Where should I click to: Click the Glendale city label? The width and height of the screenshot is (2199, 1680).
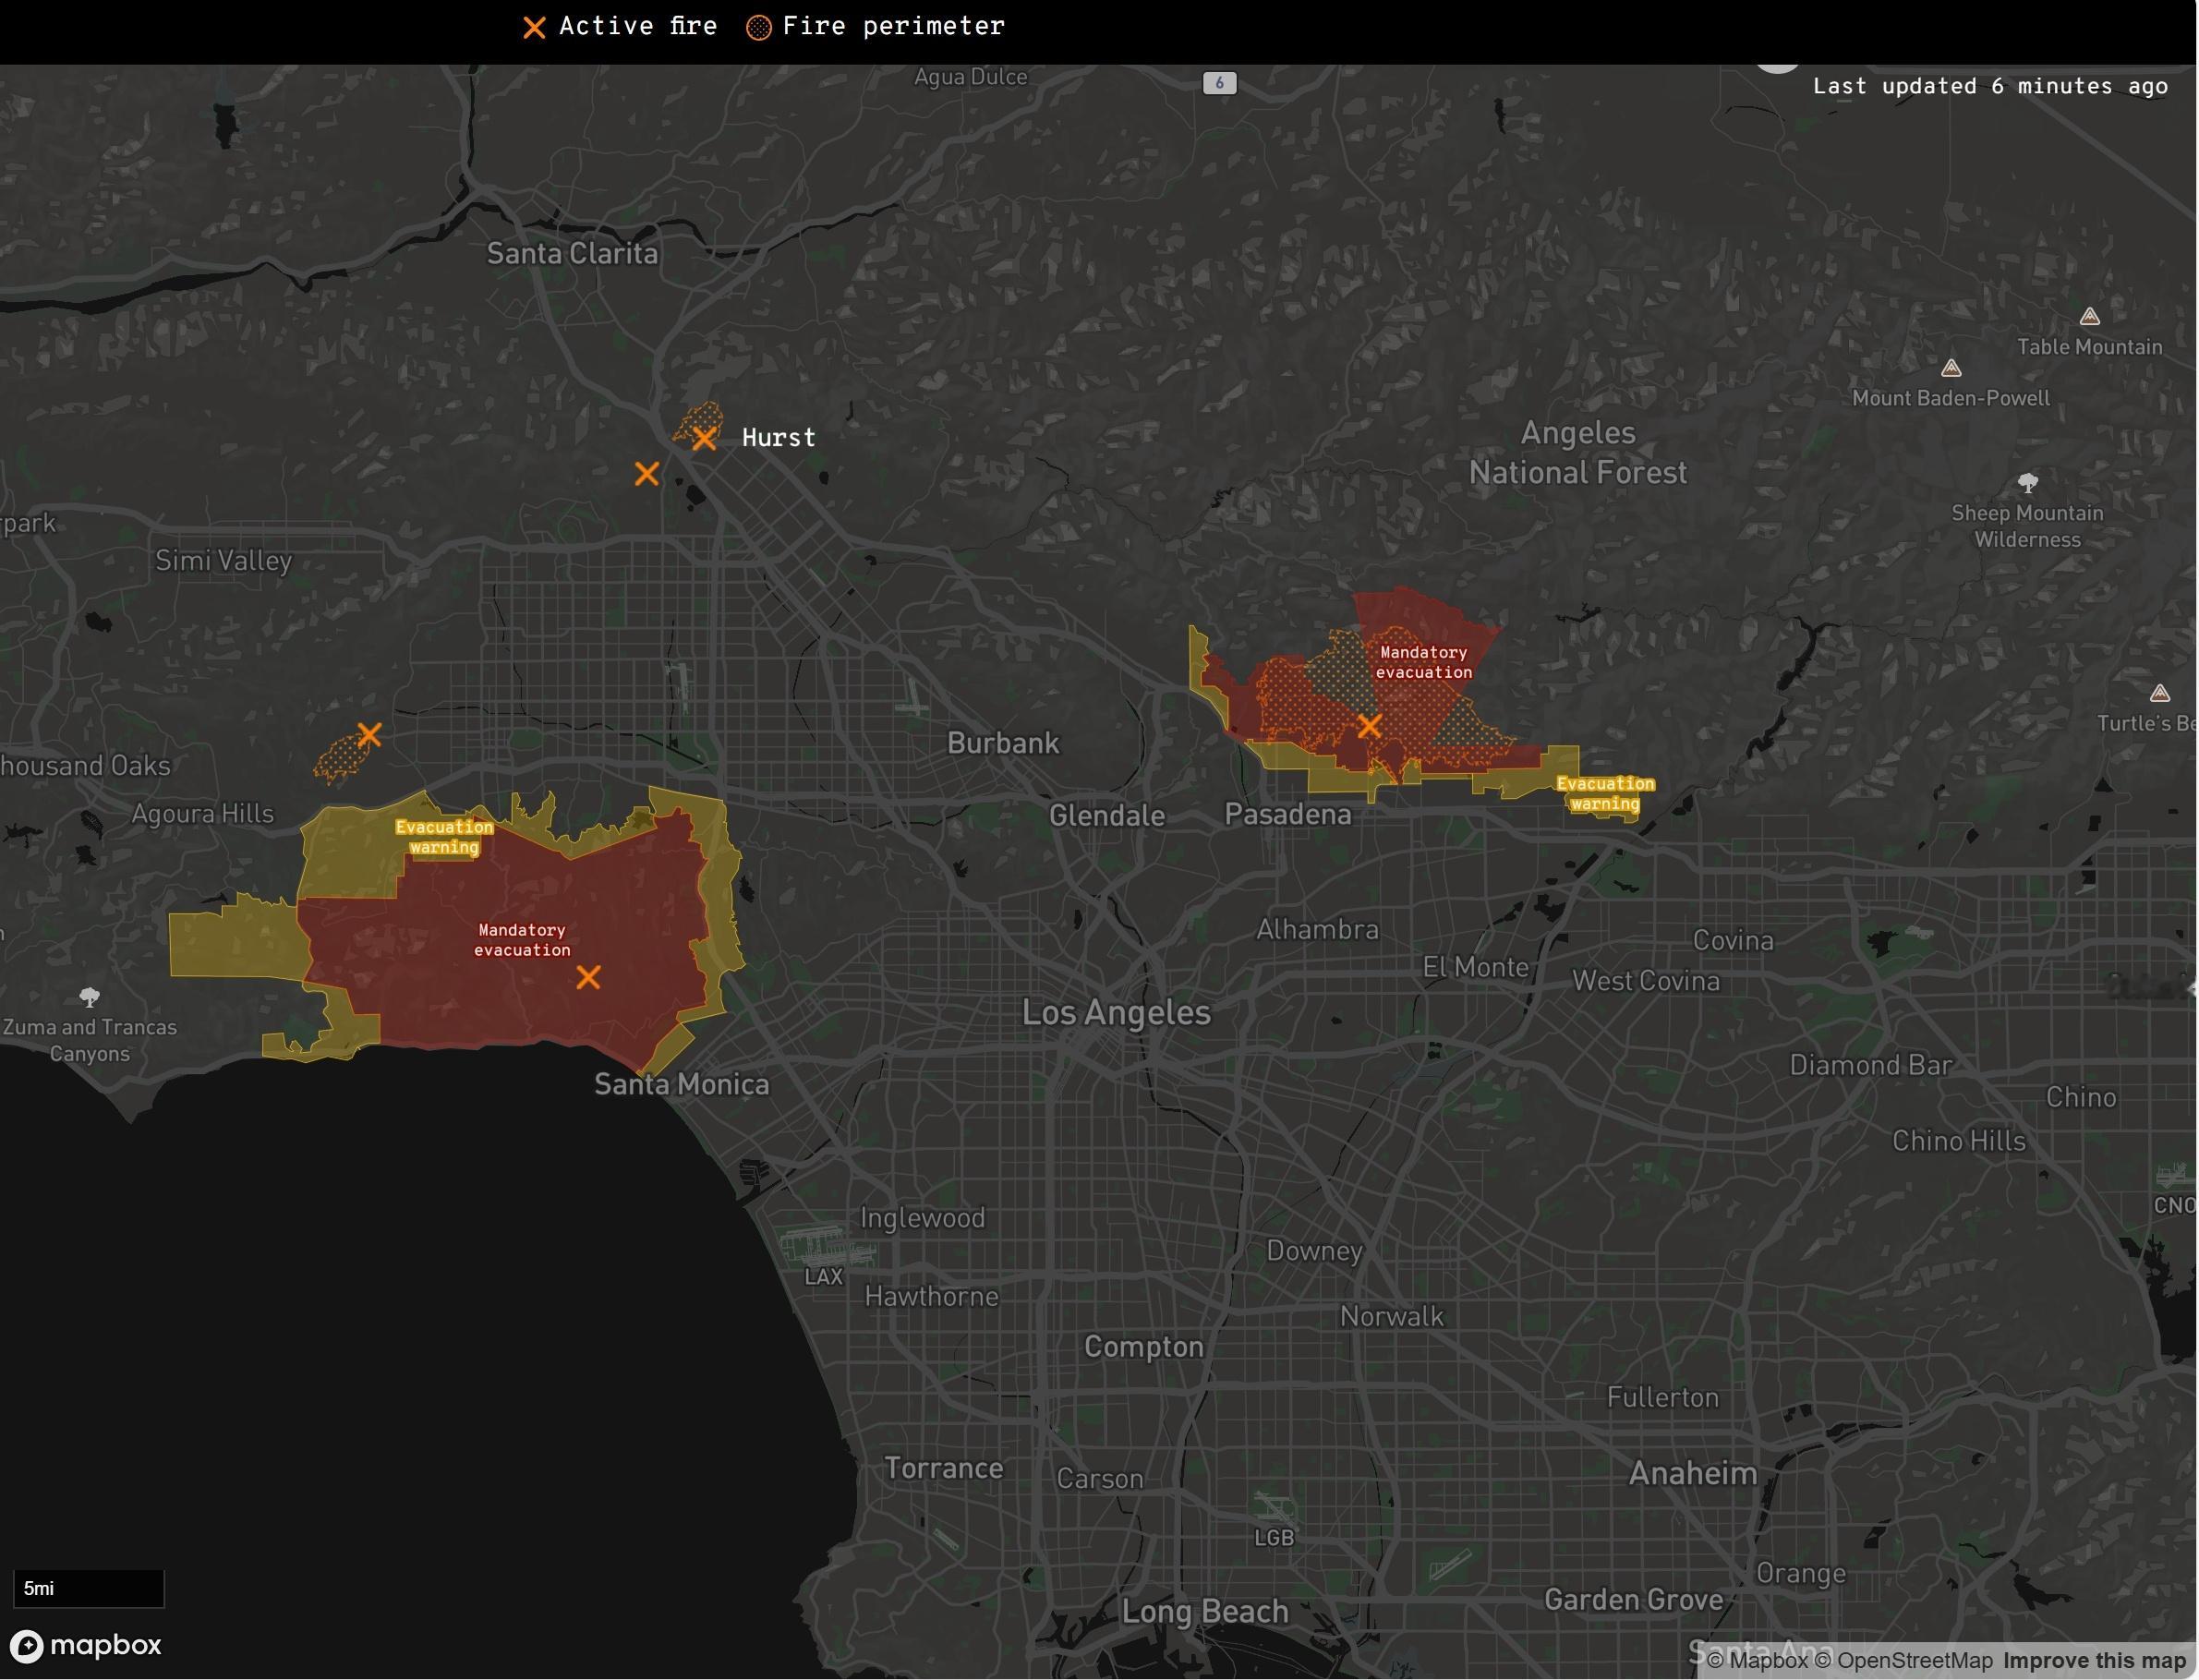click(x=1107, y=816)
